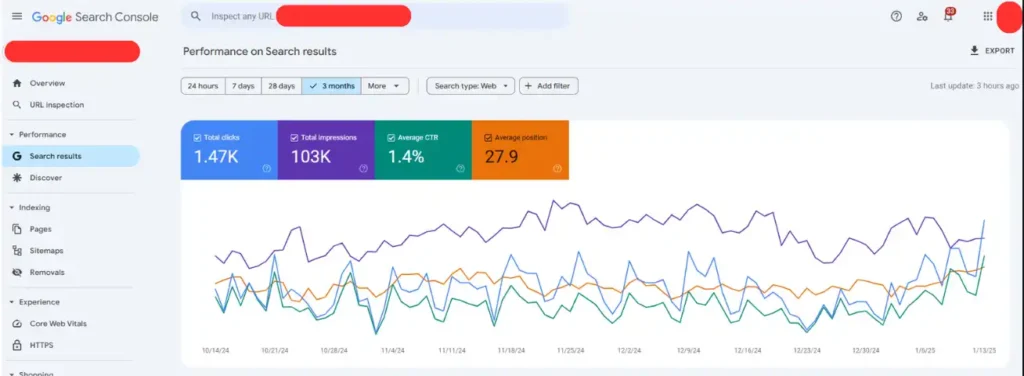The height and width of the screenshot is (376, 1024).
Task: Click the Add filter button
Action: tap(549, 86)
